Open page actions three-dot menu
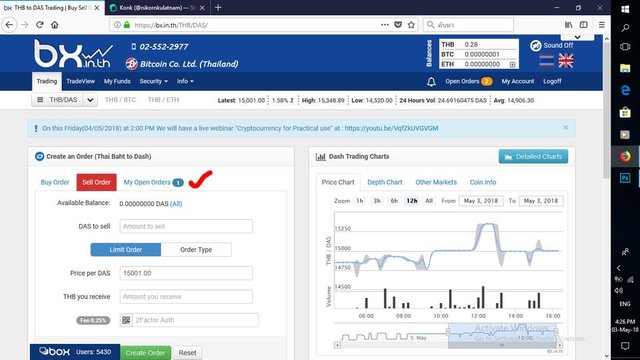This screenshot has width=640, height=360. click(385, 25)
